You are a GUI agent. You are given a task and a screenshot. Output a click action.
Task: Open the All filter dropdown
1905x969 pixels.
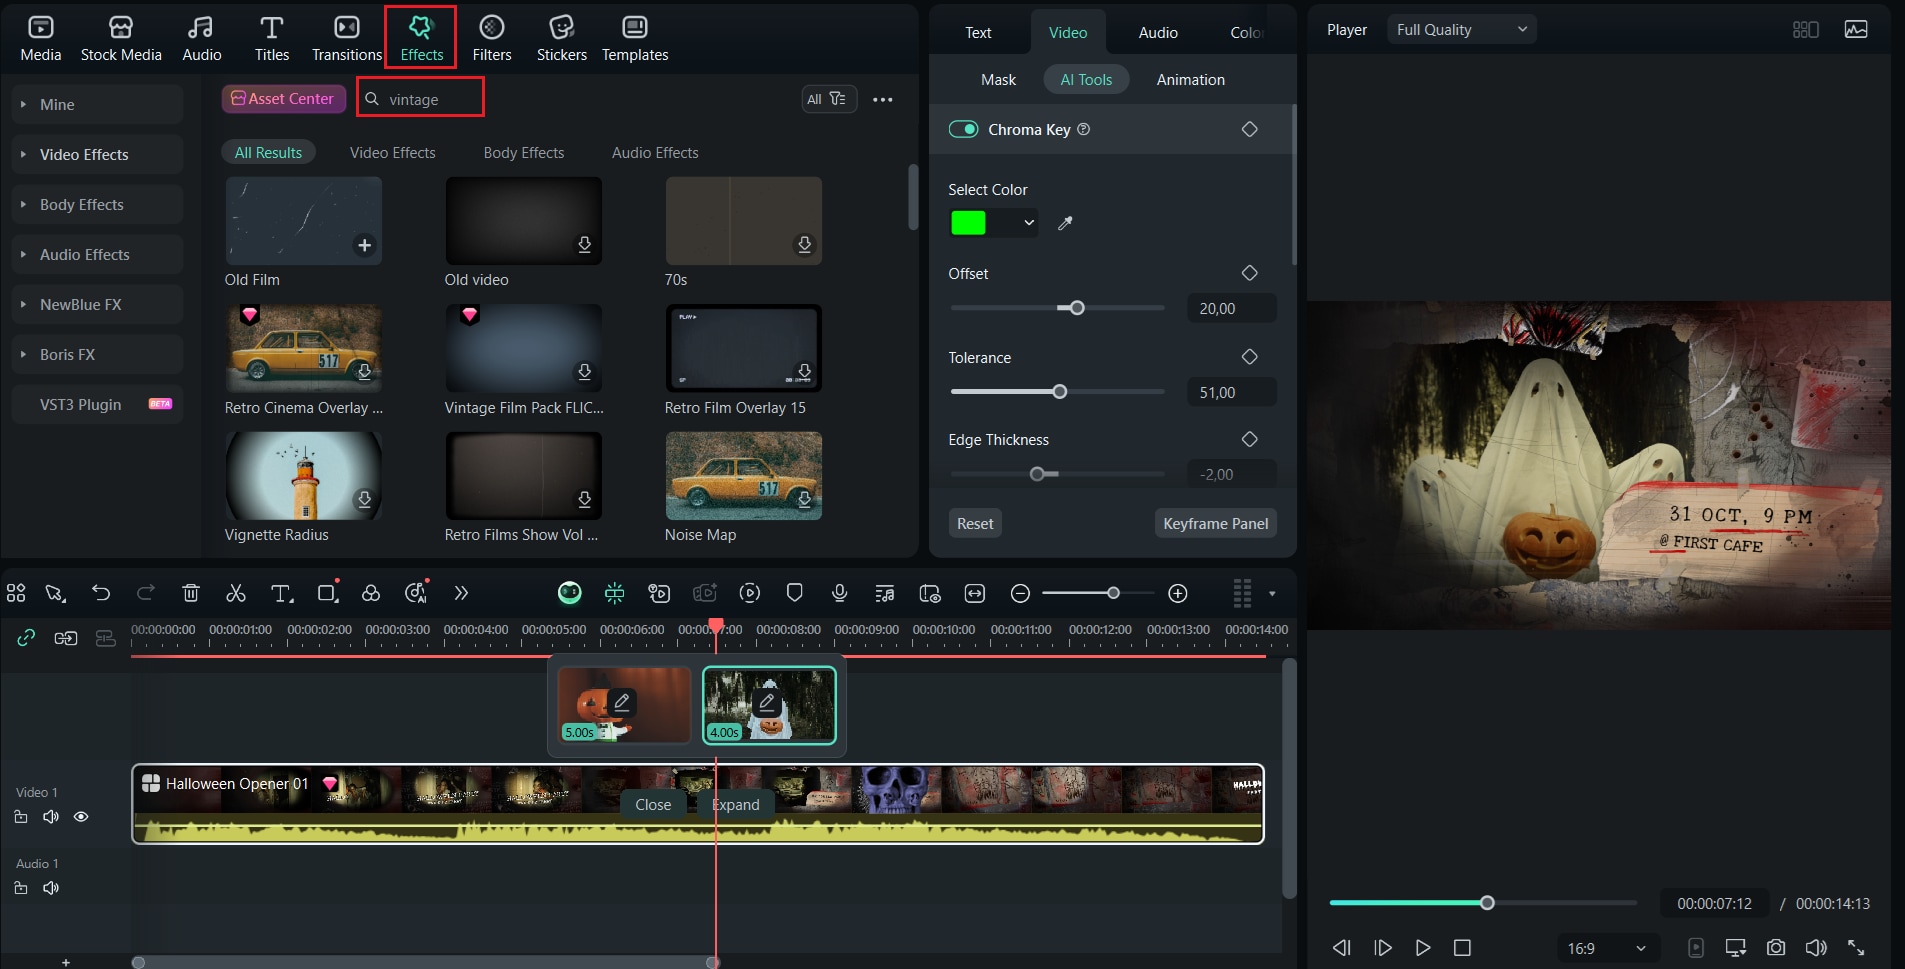pyautogui.click(x=829, y=99)
